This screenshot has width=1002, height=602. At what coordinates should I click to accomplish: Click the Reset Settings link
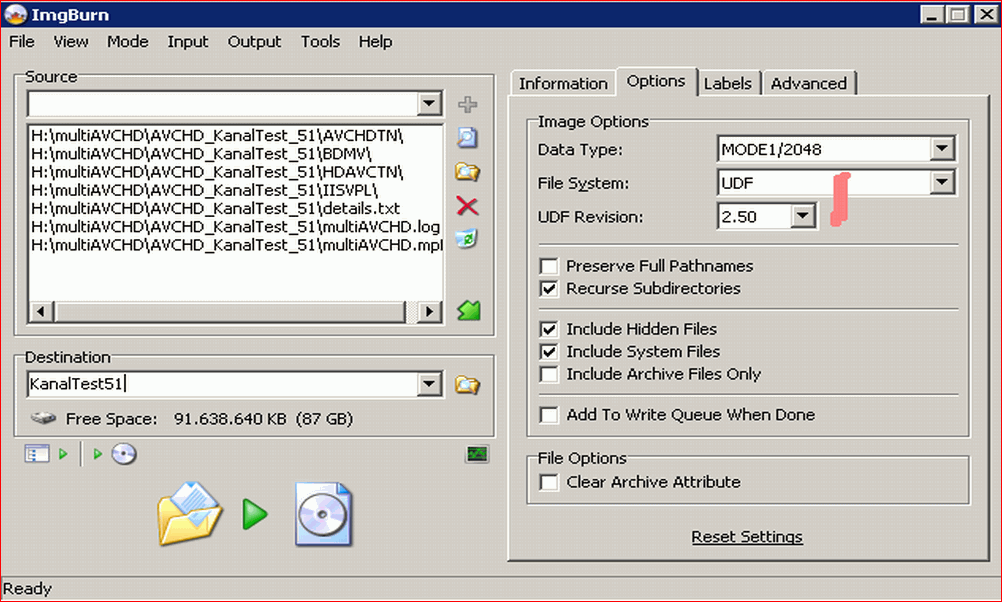pyautogui.click(x=747, y=537)
